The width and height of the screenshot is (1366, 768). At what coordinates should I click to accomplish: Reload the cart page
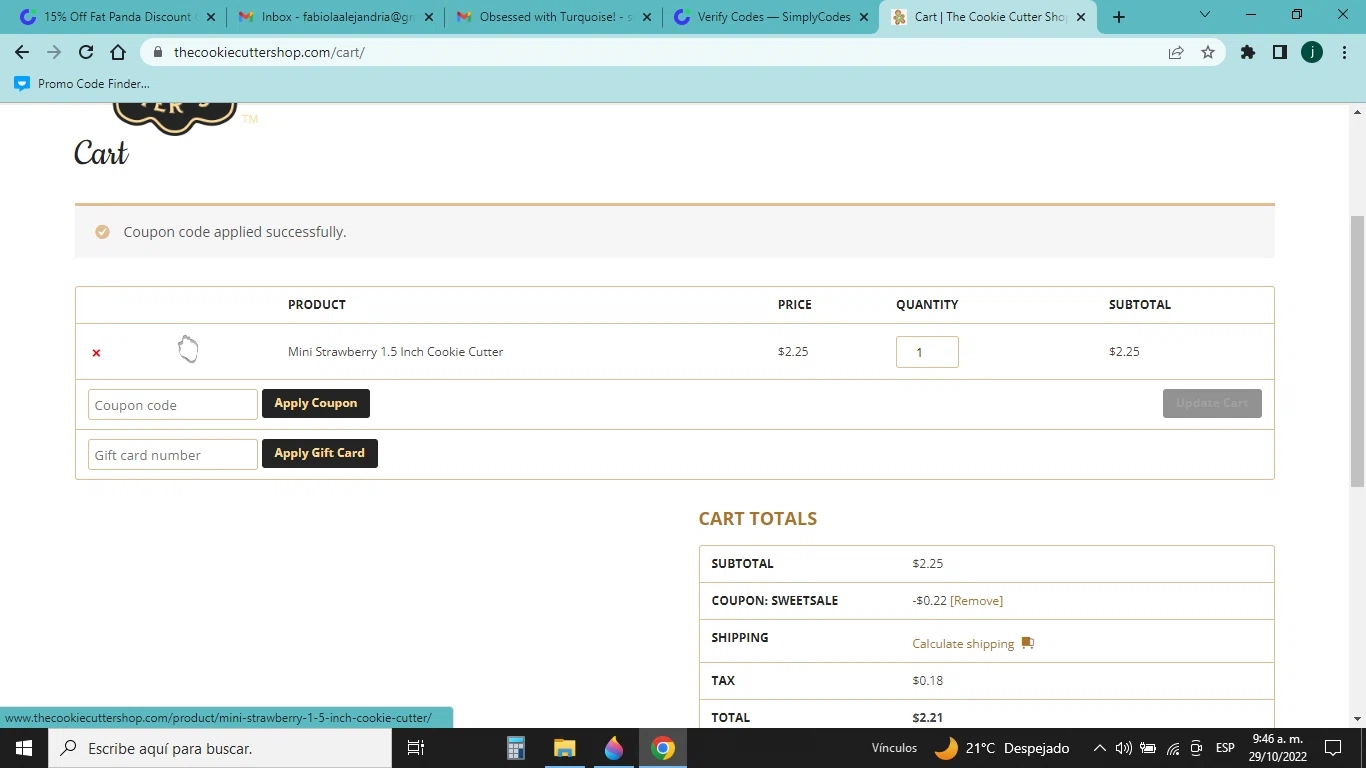(x=86, y=52)
